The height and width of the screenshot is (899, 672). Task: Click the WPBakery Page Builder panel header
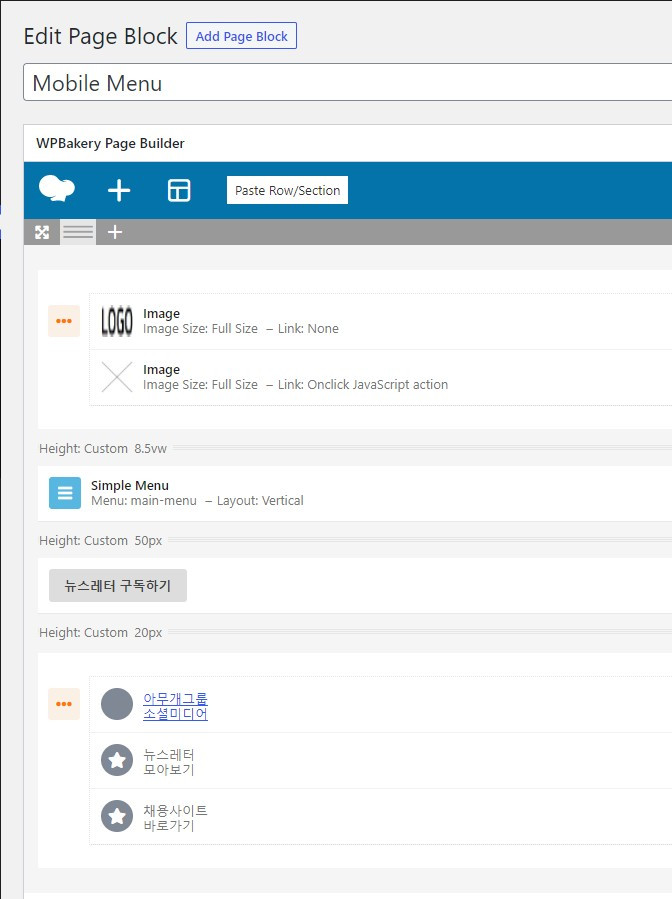click(x=347, y=143)
